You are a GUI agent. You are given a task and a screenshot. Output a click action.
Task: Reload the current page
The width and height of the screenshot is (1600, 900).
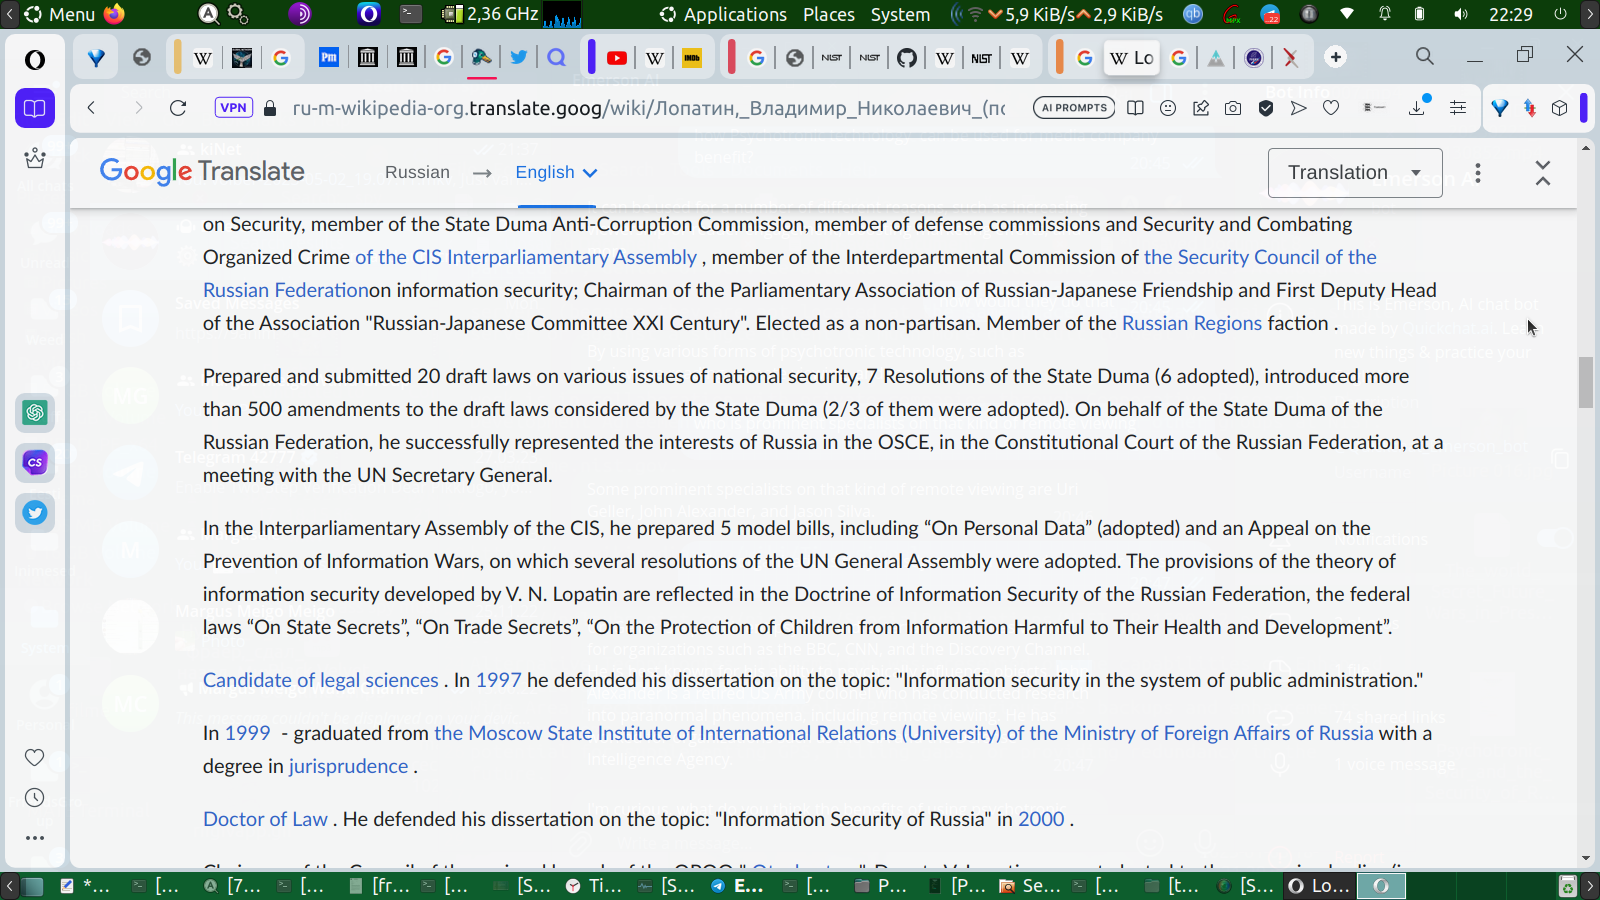(x=178, y=108)
